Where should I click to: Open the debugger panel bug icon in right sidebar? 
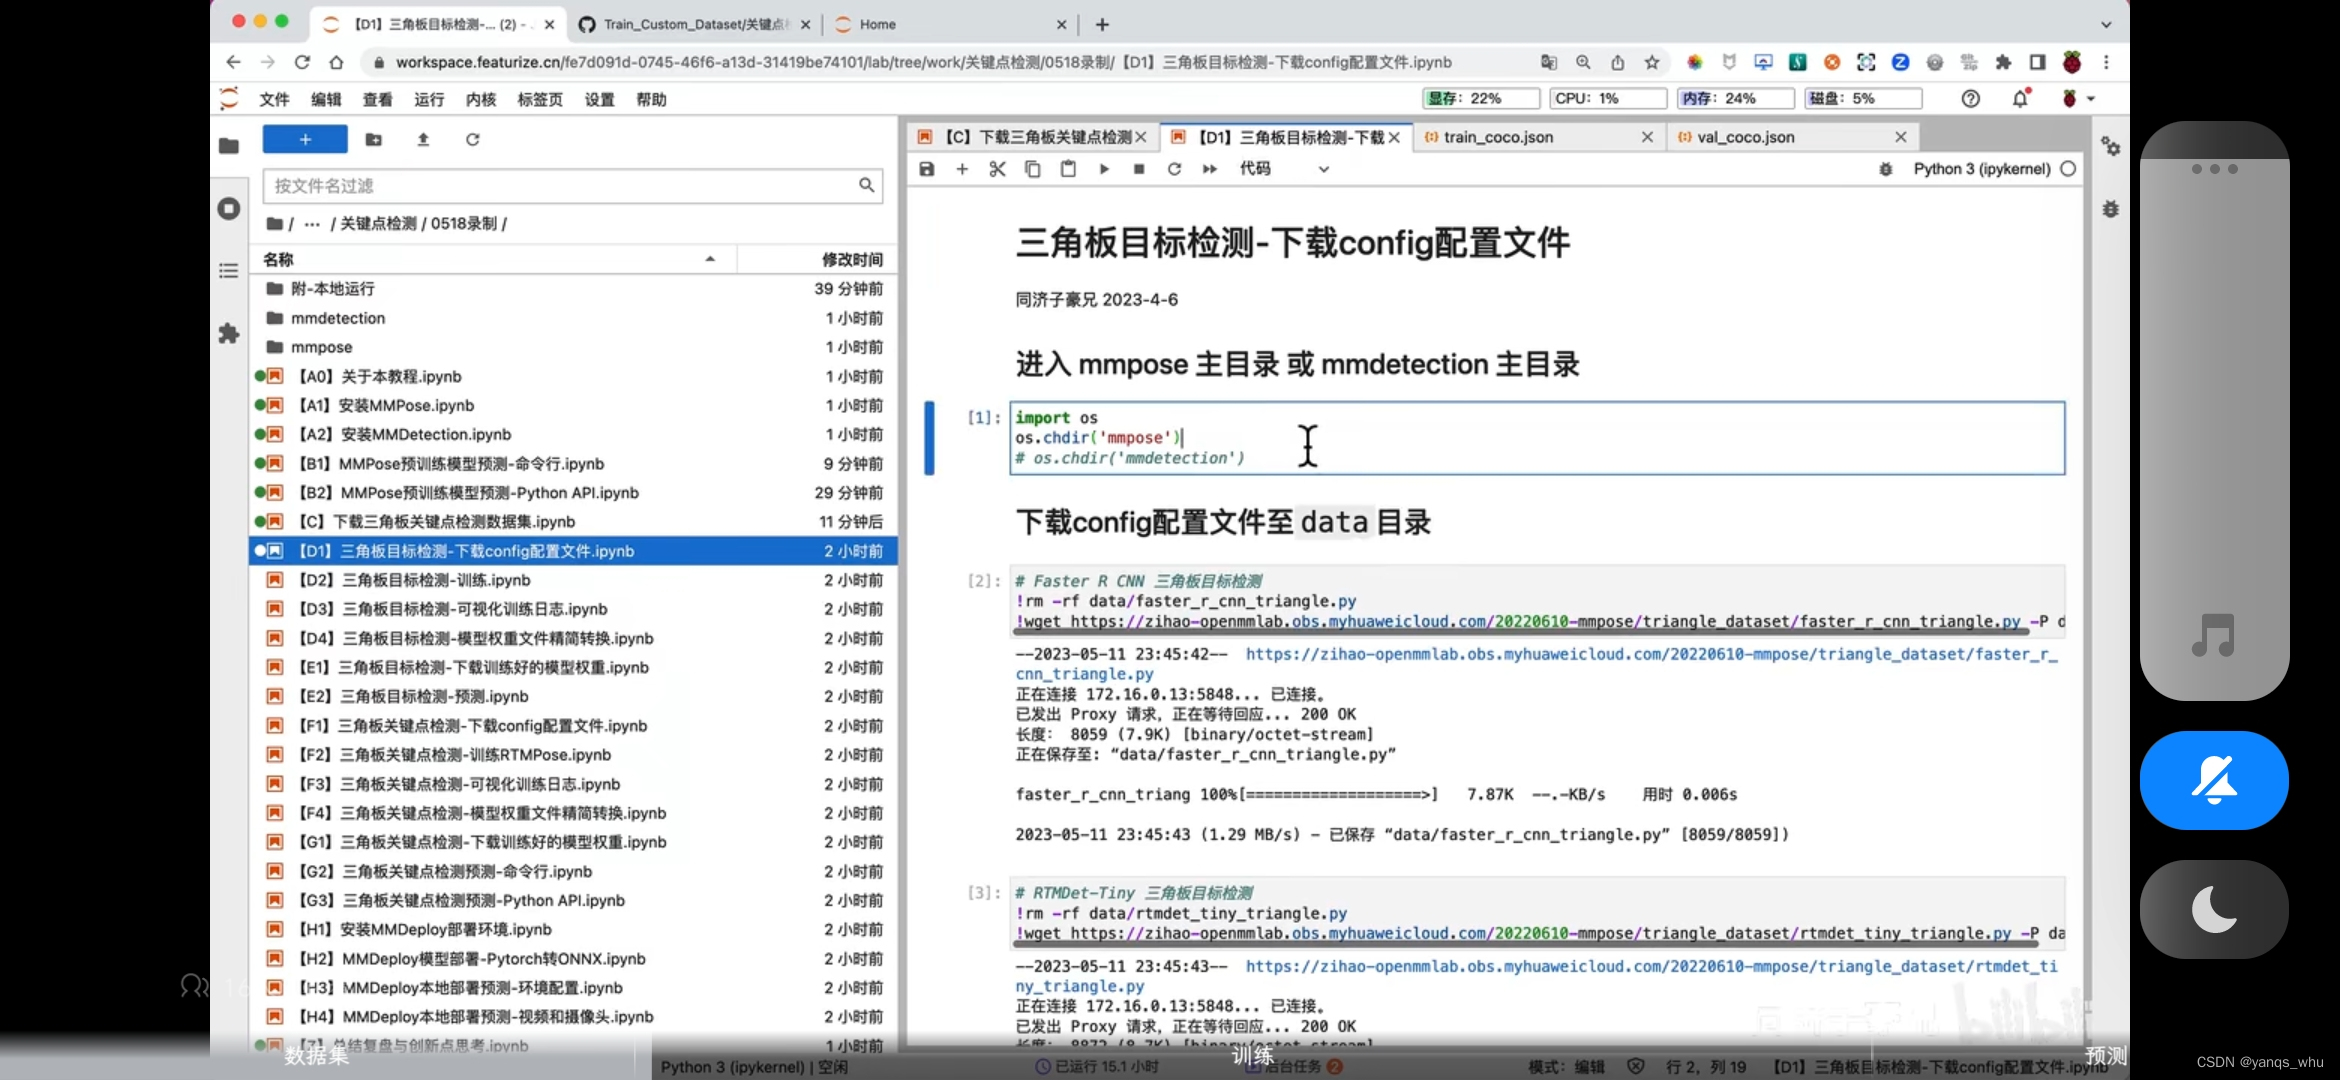tap(2110, 209)
